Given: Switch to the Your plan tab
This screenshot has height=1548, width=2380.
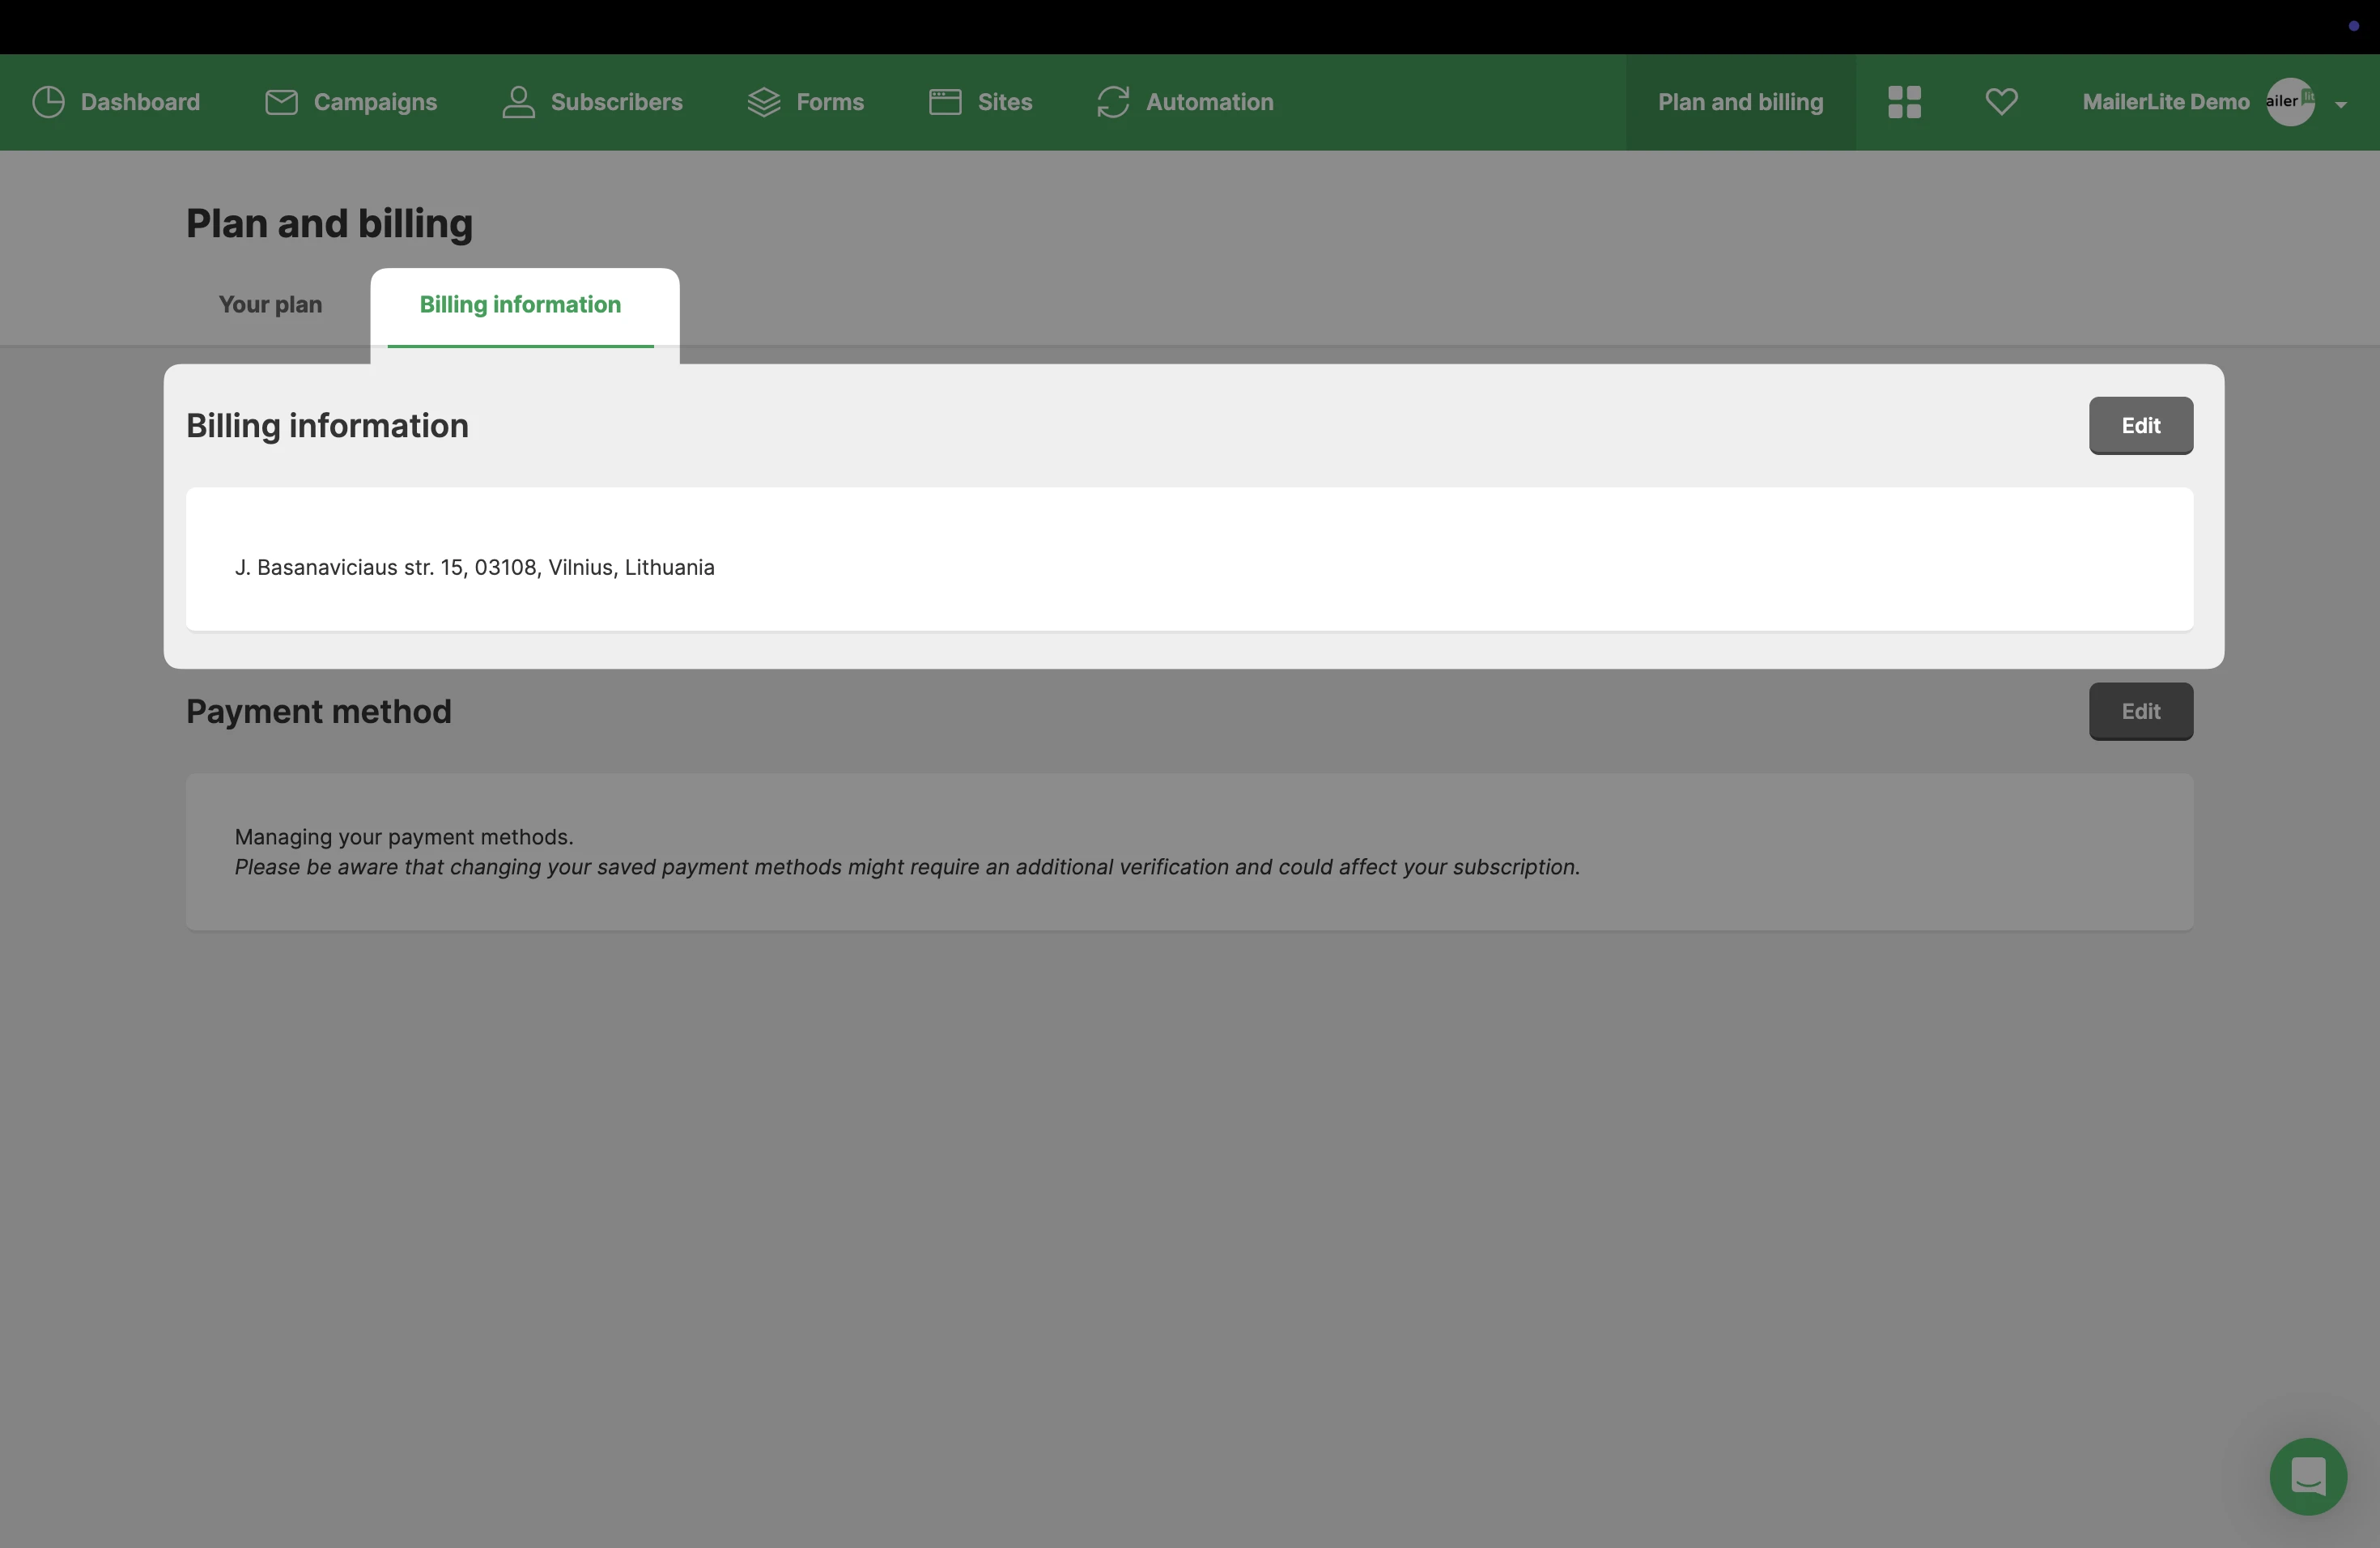Looking at the screenshot, I should [270, 304].
